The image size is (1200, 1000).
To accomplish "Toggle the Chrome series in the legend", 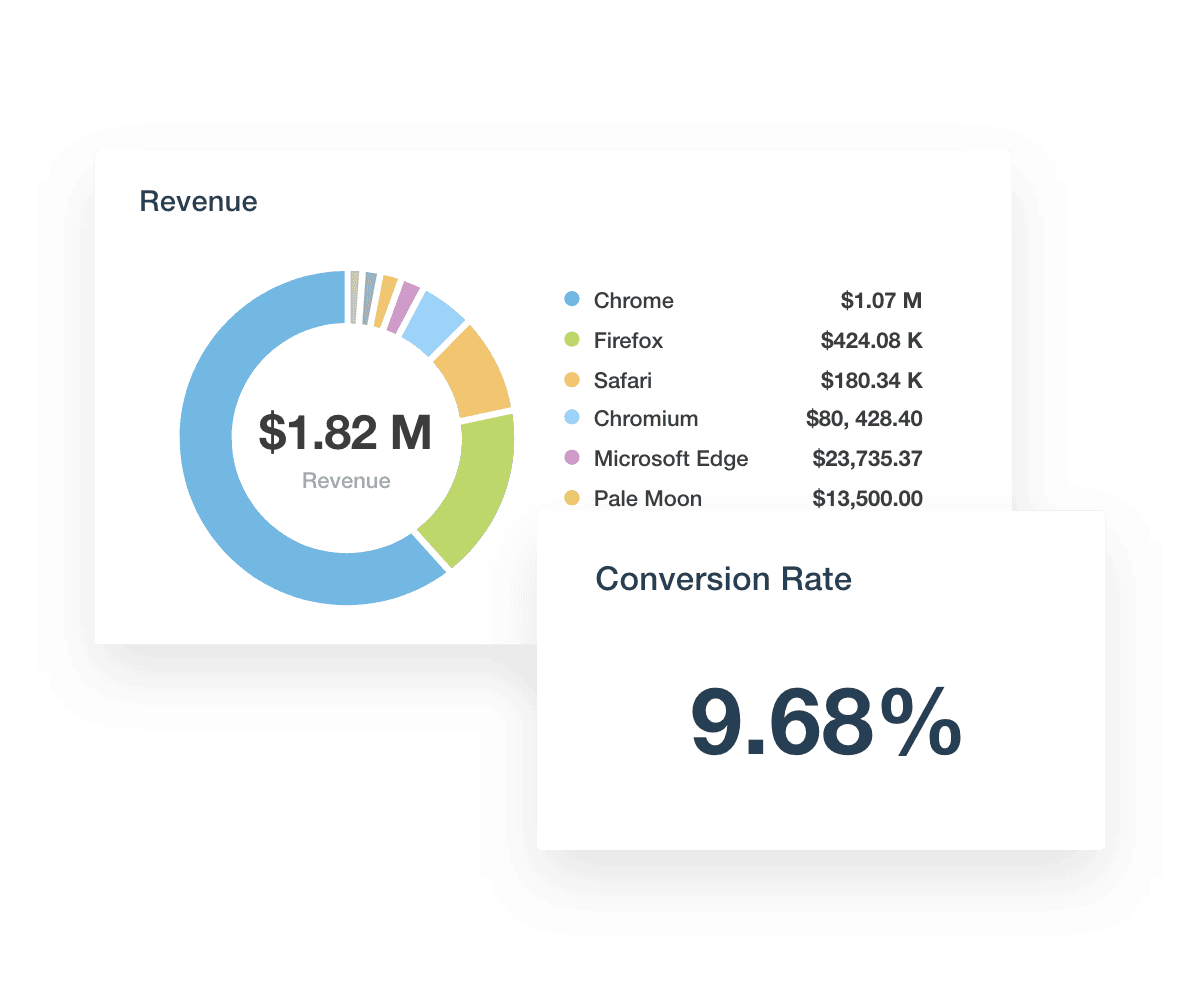I will pyautogui.click(x=633, y=300).
